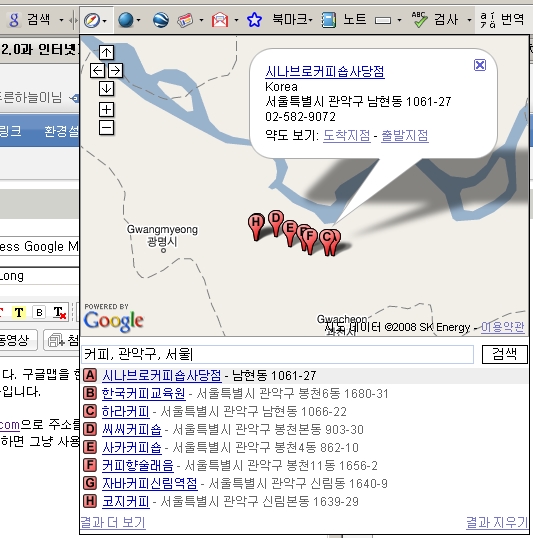This screenshot has width=533, height=538.
Task: Select map marker H
Action: pos(256,224)
